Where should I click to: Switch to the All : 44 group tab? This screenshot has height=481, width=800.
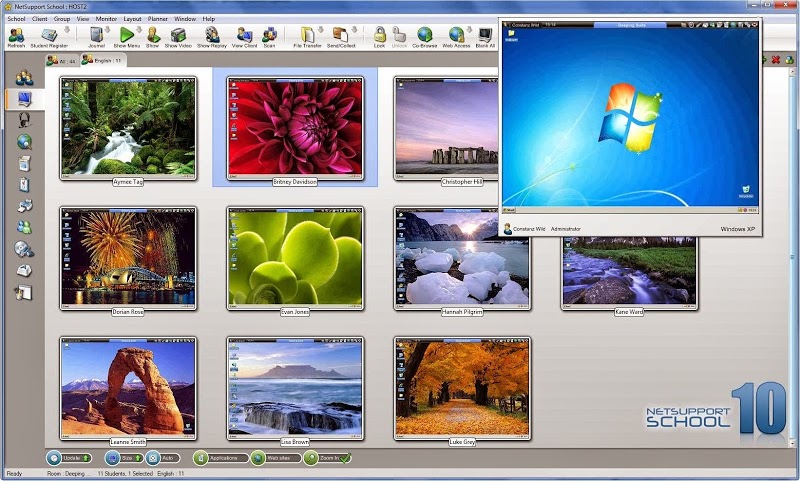[61, 61]
